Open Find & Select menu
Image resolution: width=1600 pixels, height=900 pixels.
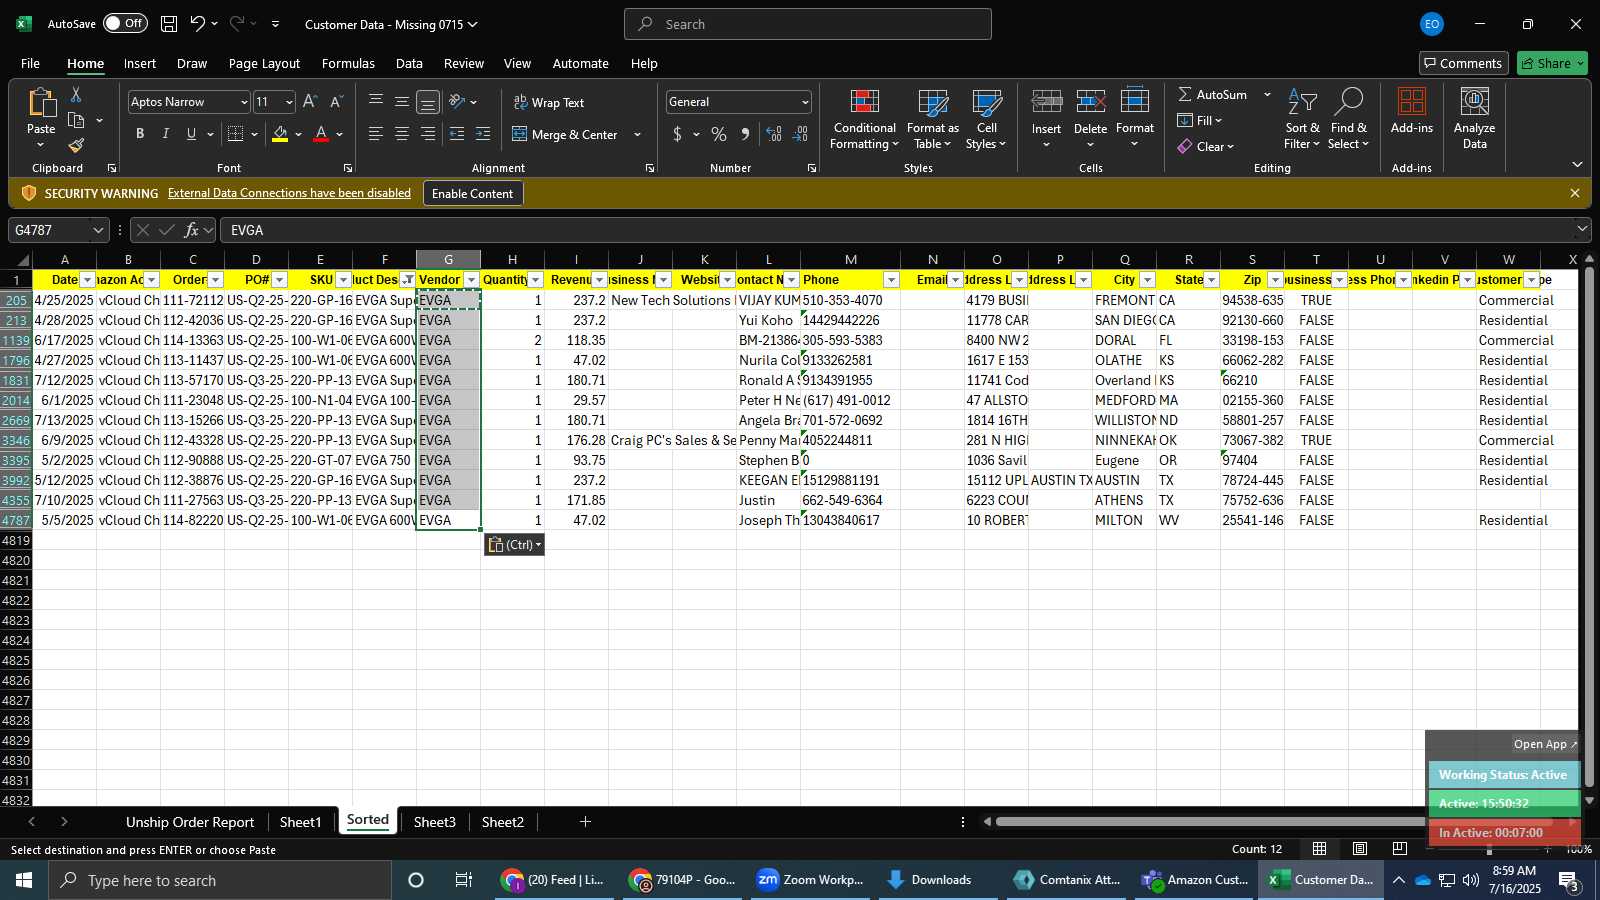[x=1348, y=119]
